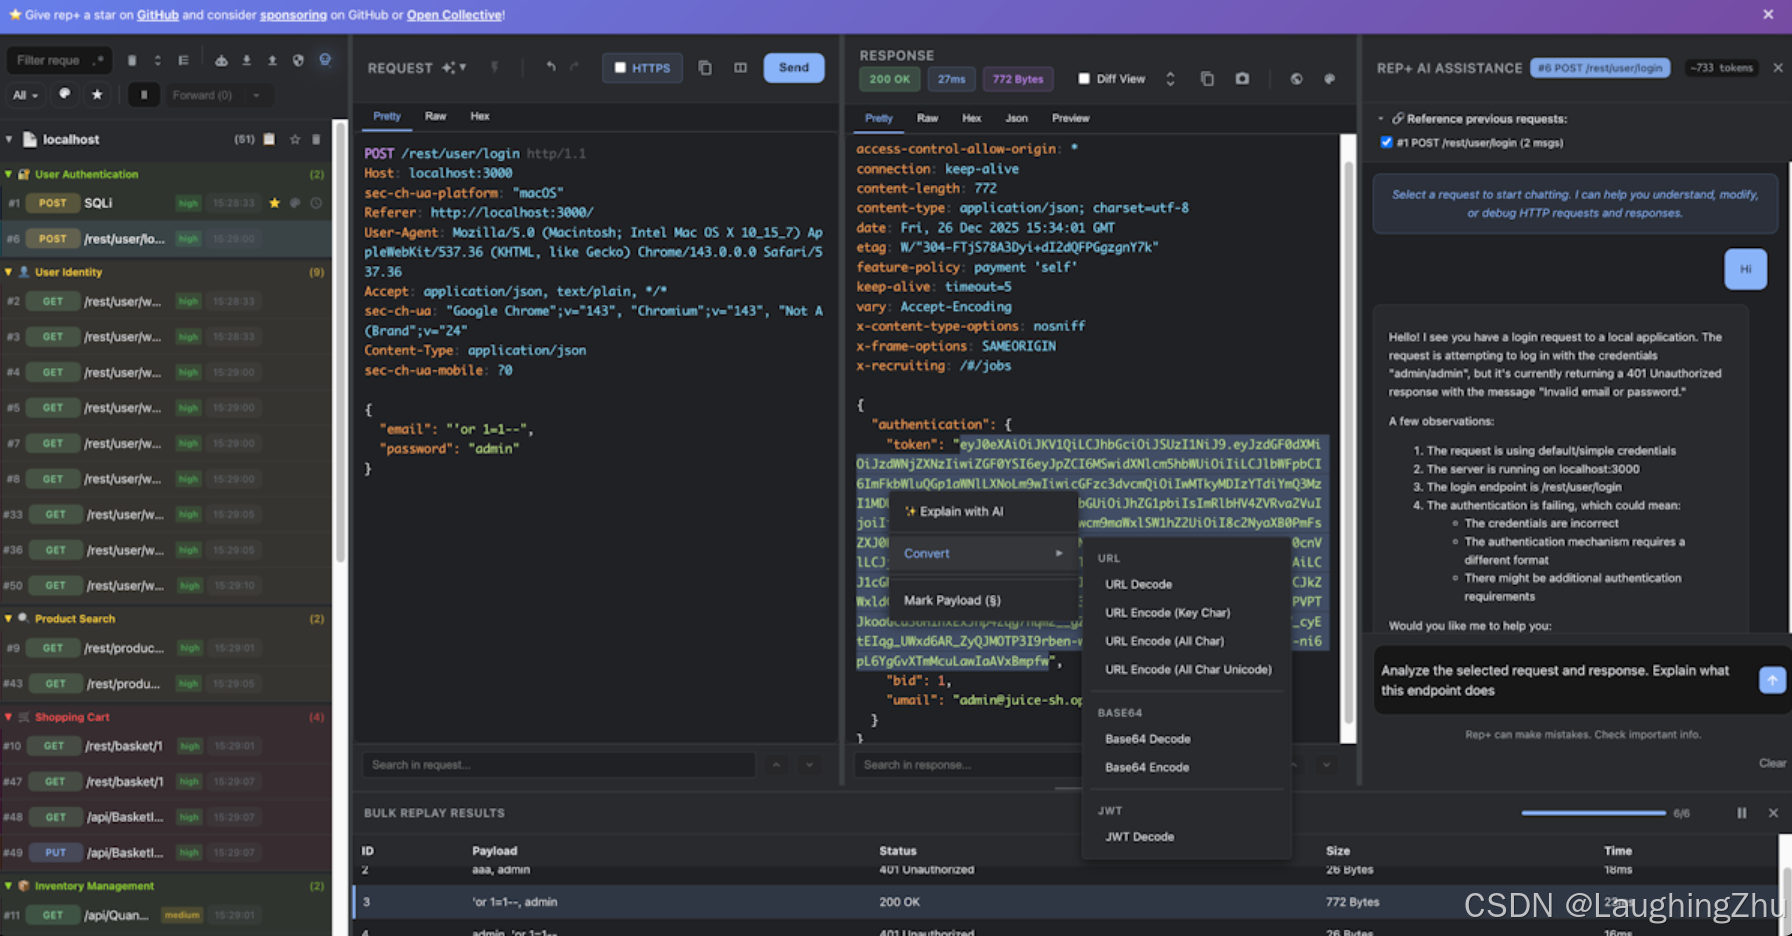The image size is (1792, 936).
Task: Redo the request edit
Action: [x=574, y=67]
